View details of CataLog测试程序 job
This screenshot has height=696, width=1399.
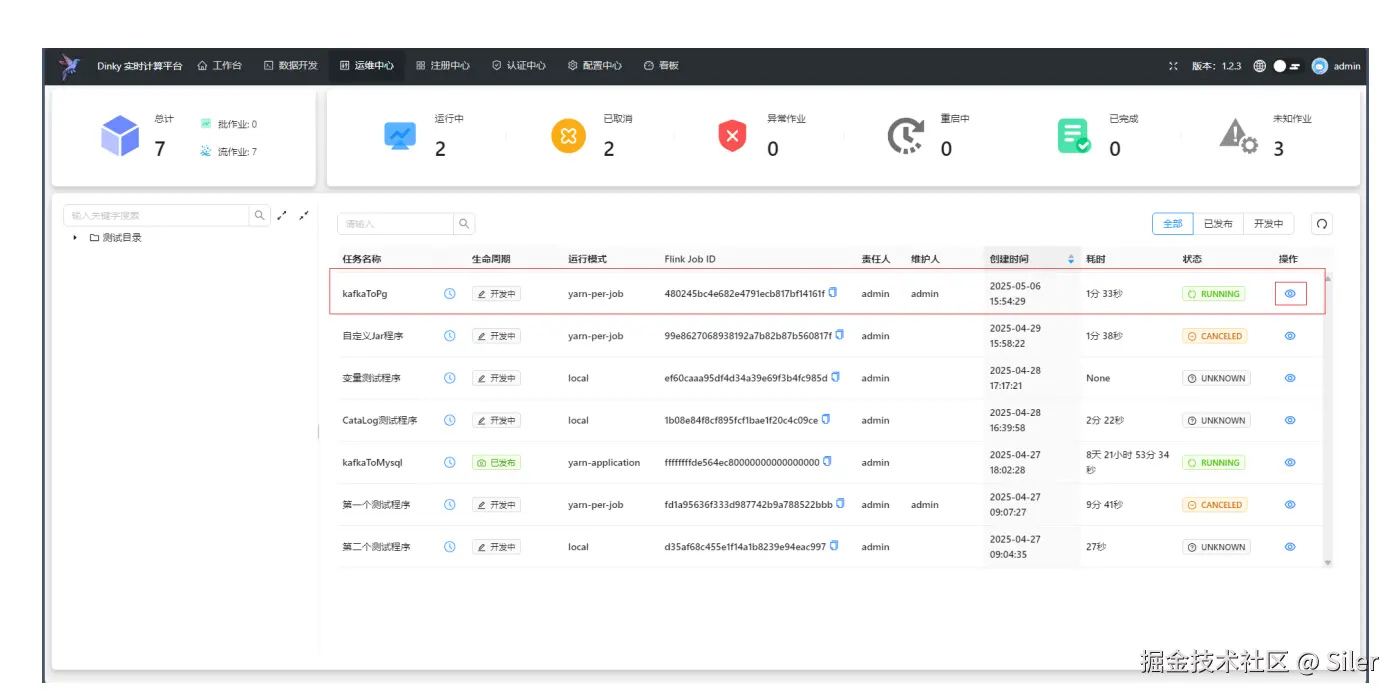pyautogui.click(x=1290, y=420)
